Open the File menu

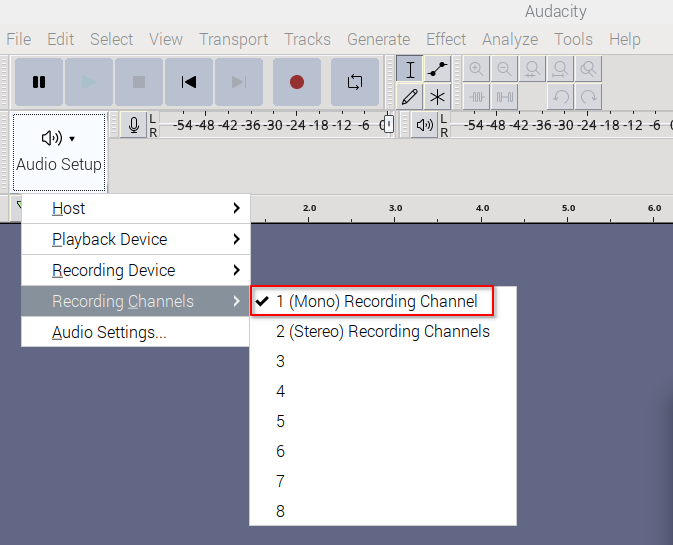tap(19, 39)
